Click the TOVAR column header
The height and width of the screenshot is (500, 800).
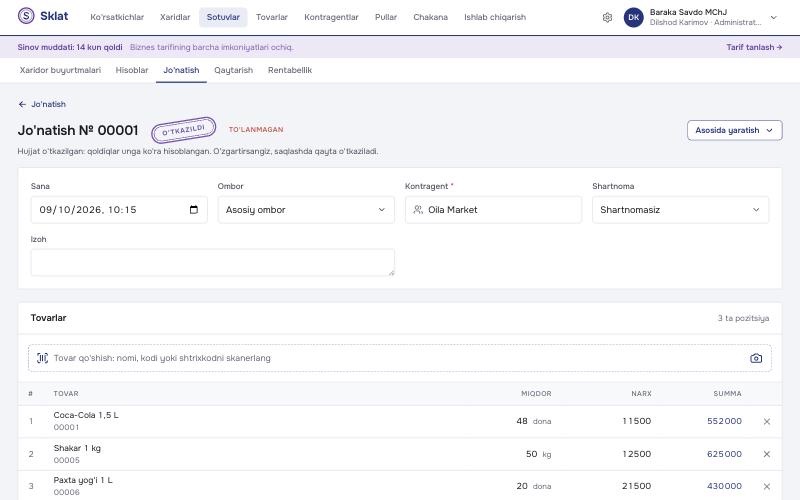(66, 393)
